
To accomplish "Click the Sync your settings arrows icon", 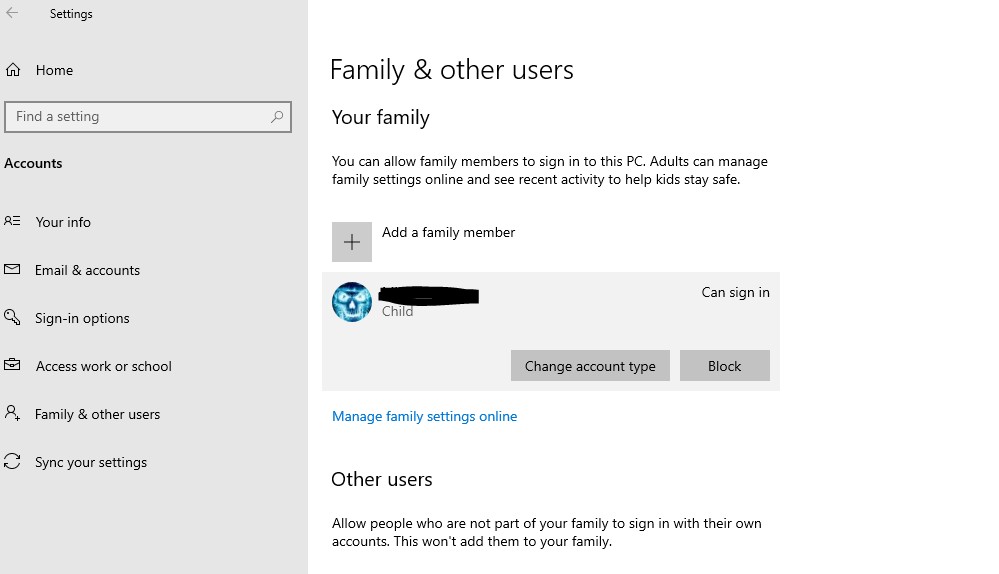I will point(12,462).
